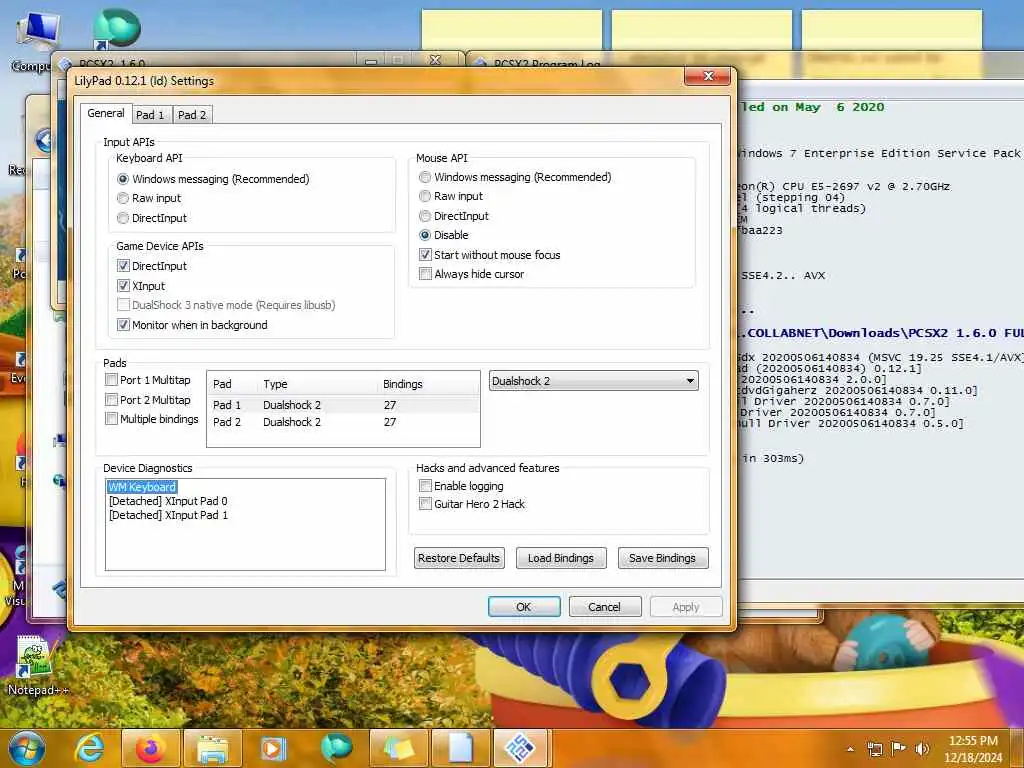Enable logging checkbox
Image resolution: width=1024 pixels, height=768 pixels.
click(x=461, y=486)
